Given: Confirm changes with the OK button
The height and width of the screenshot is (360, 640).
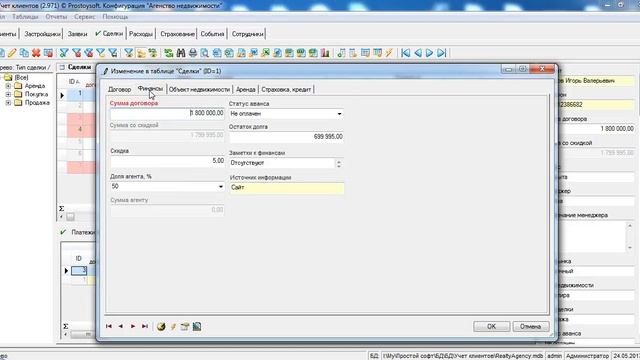Looking at the screenshot, I should [x=491, y=327].
